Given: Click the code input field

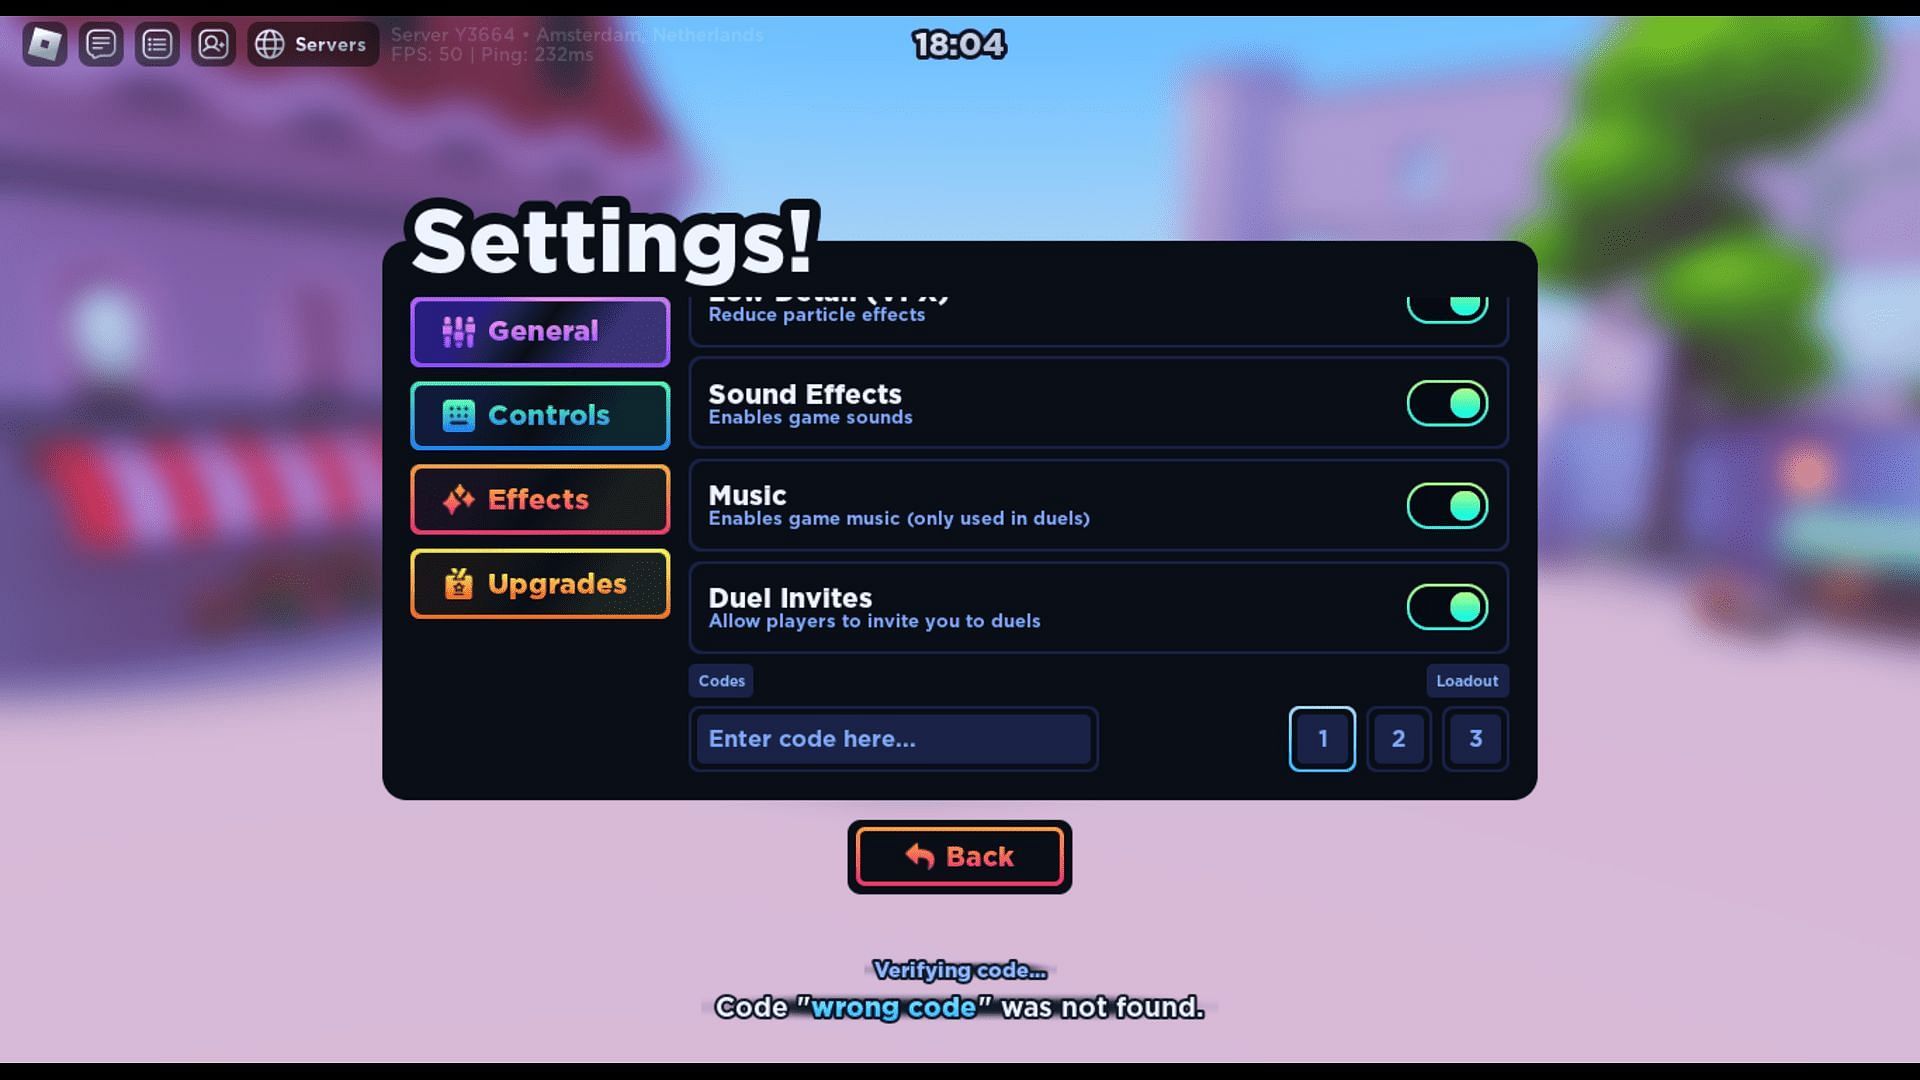Looking at the screenshot, I should click(893, 738).
